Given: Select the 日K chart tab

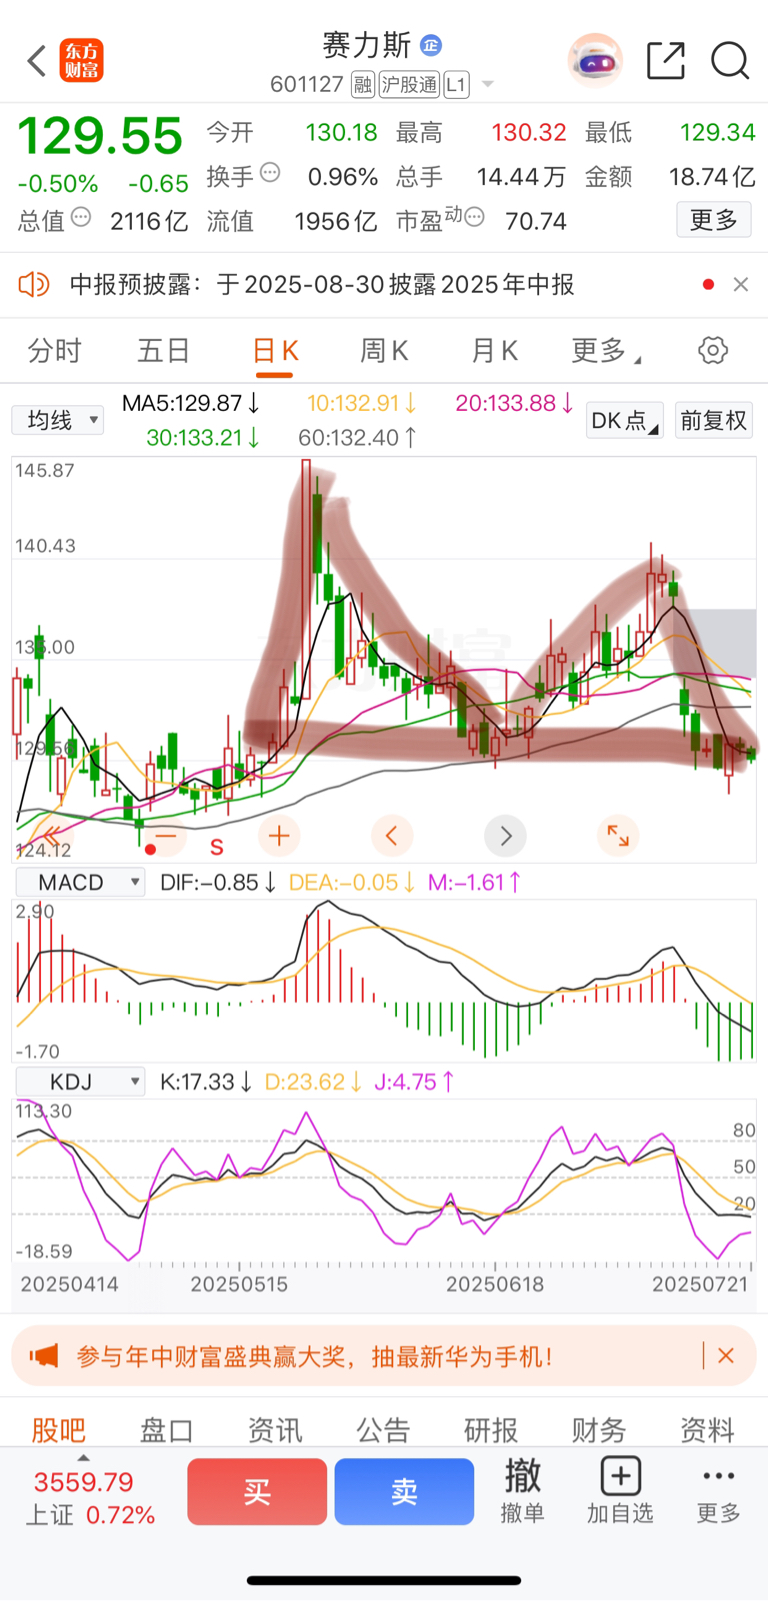Looking at the screenshot, I should pyautogui.click(x=275, y=351).
